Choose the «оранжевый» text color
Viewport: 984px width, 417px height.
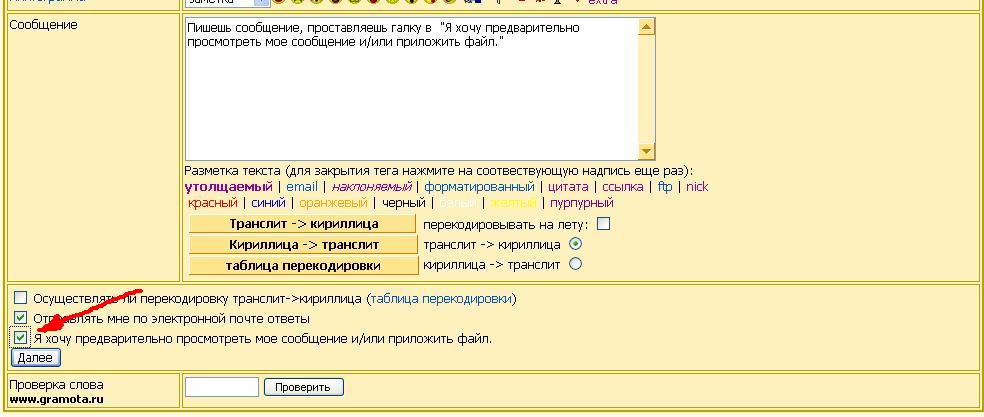pos(333,203)
